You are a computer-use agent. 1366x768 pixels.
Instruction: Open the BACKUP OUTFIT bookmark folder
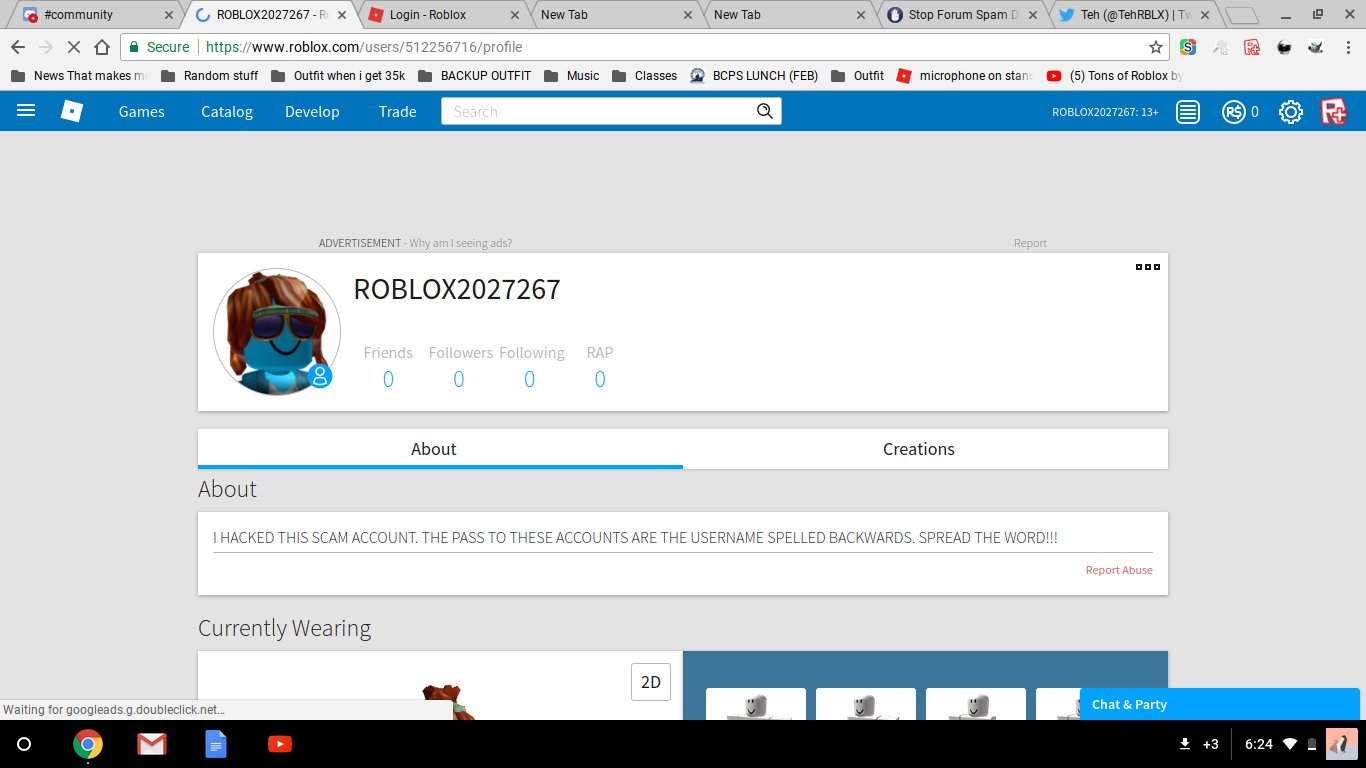[x=474, y=76]
